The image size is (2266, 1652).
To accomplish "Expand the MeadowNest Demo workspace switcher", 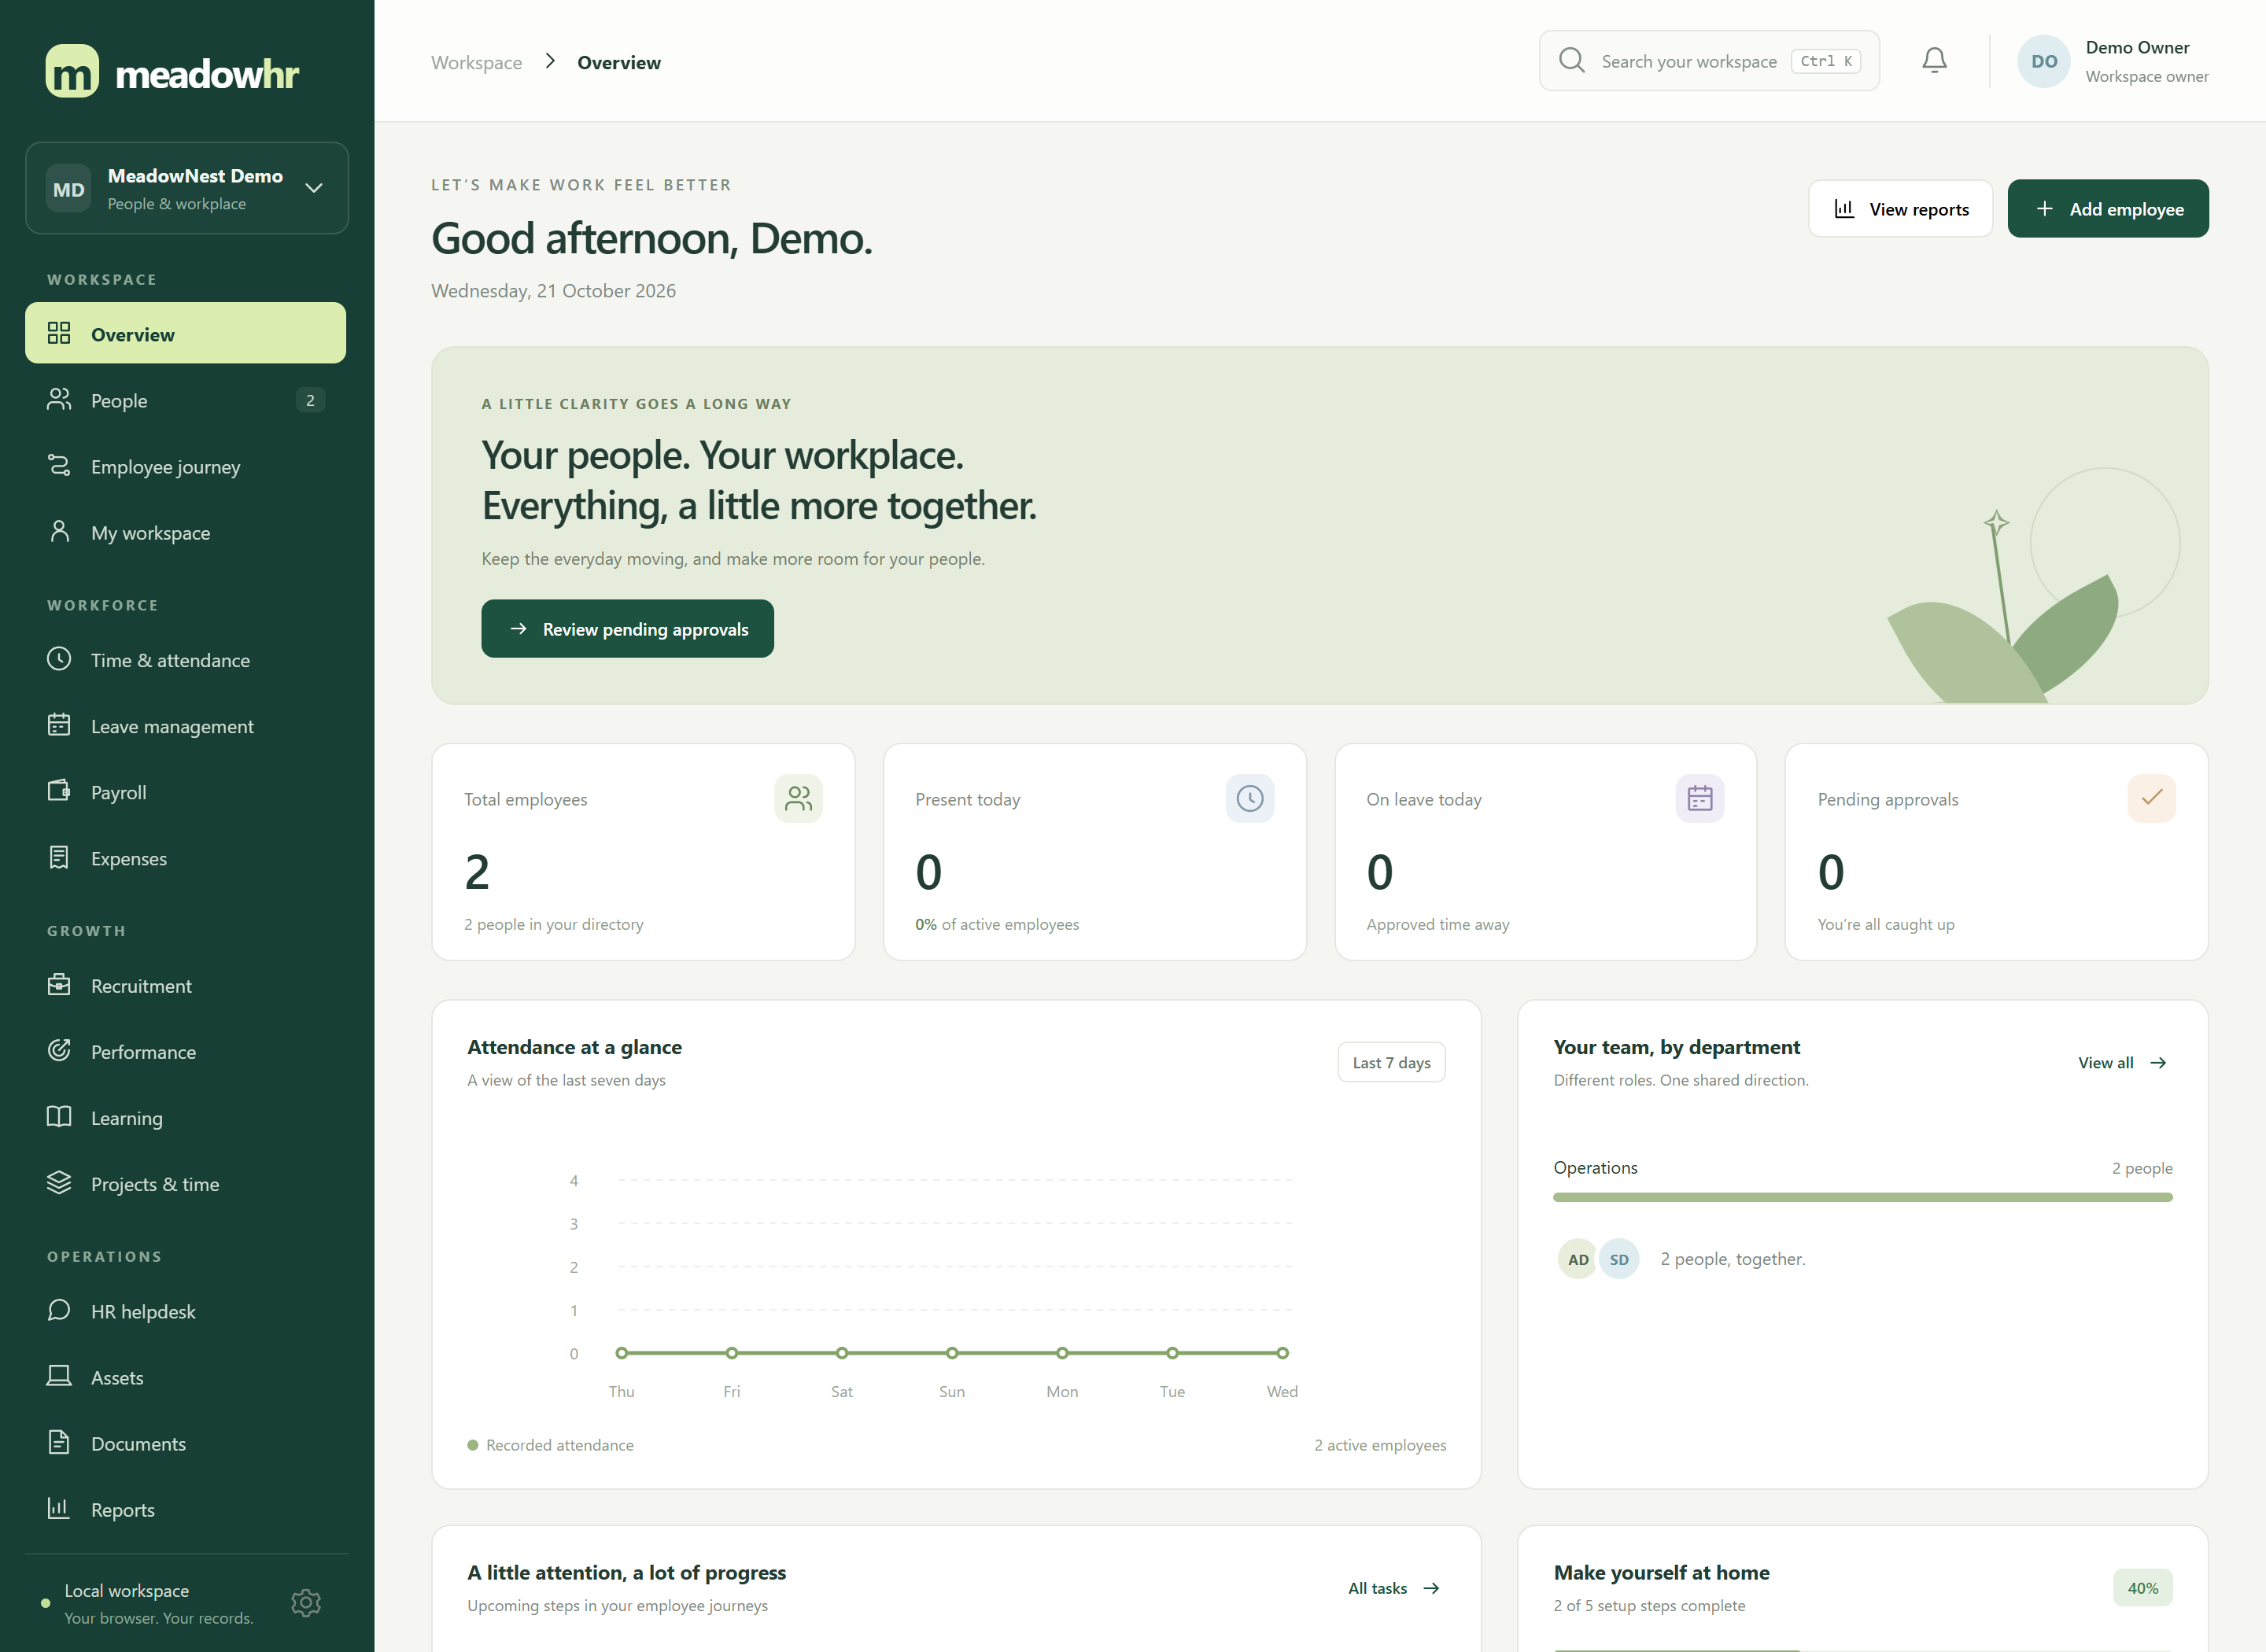I will (187, 188).
